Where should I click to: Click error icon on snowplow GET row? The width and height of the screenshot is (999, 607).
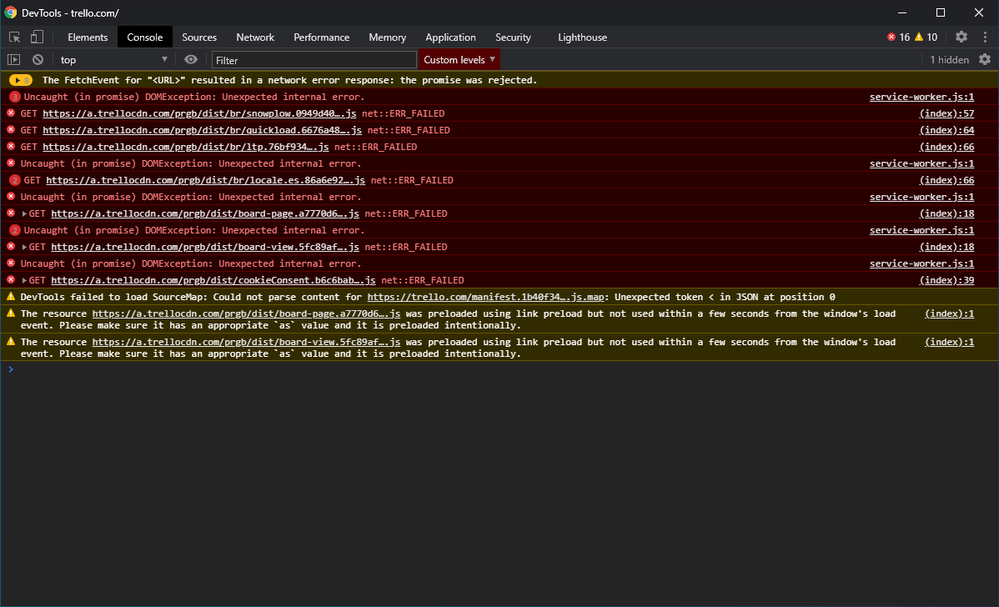click(11, 113)
